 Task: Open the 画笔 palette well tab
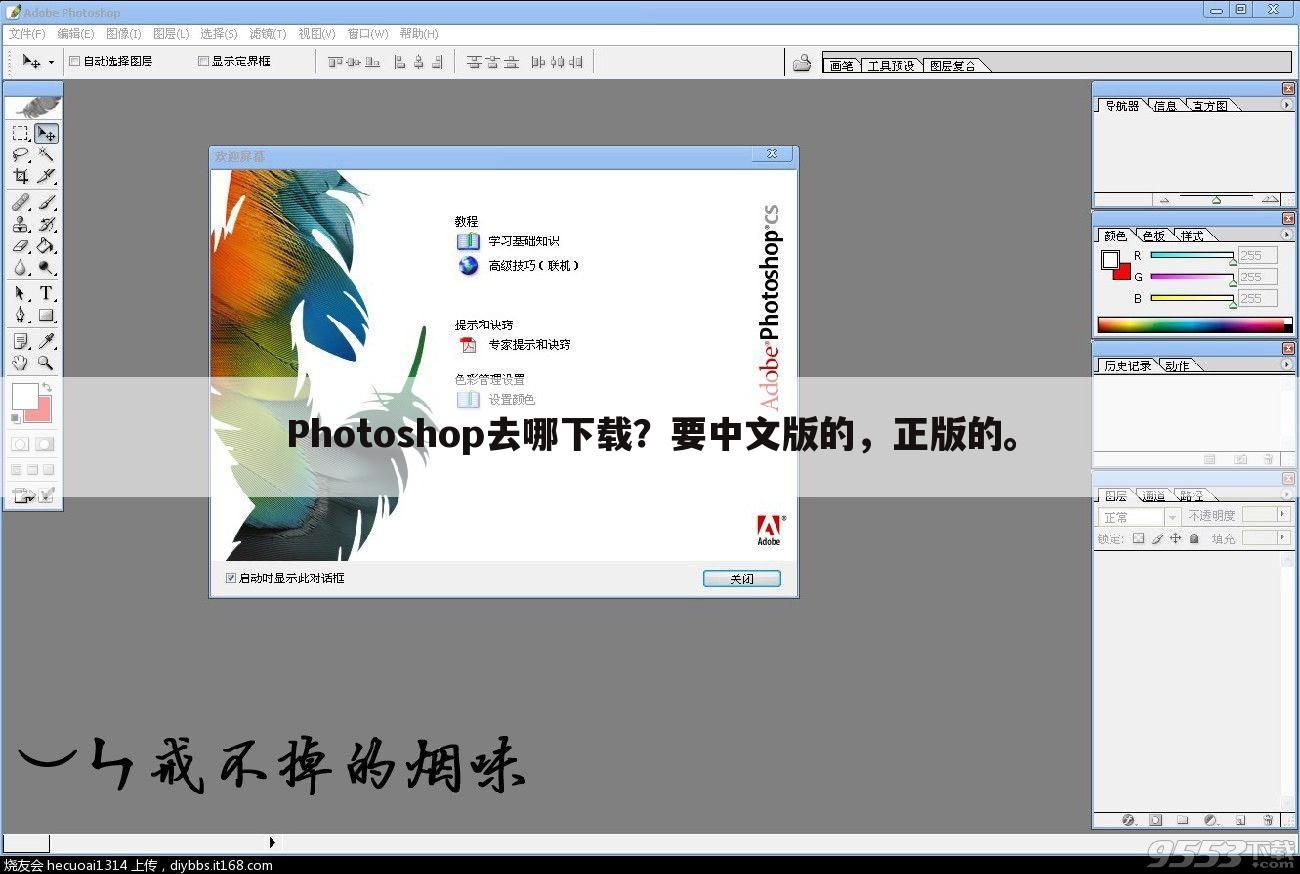842,66
